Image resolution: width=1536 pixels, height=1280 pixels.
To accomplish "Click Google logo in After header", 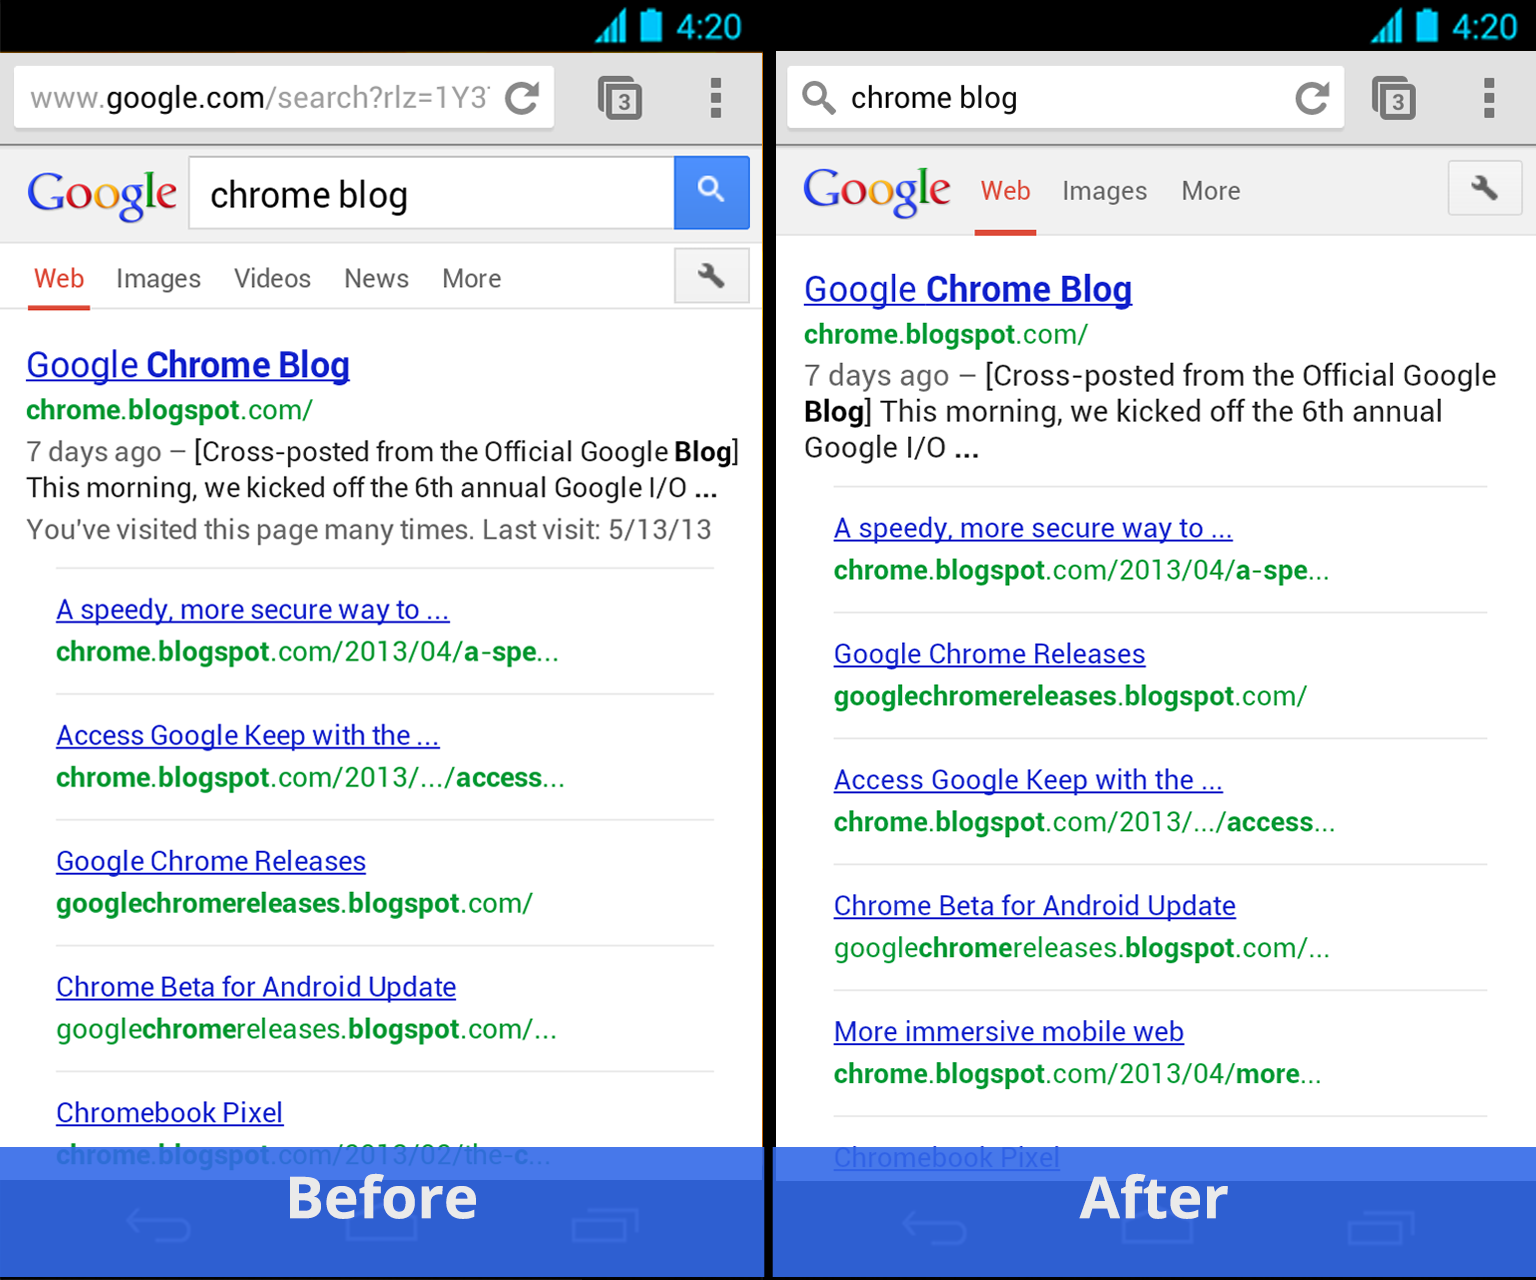I will 877,191.
